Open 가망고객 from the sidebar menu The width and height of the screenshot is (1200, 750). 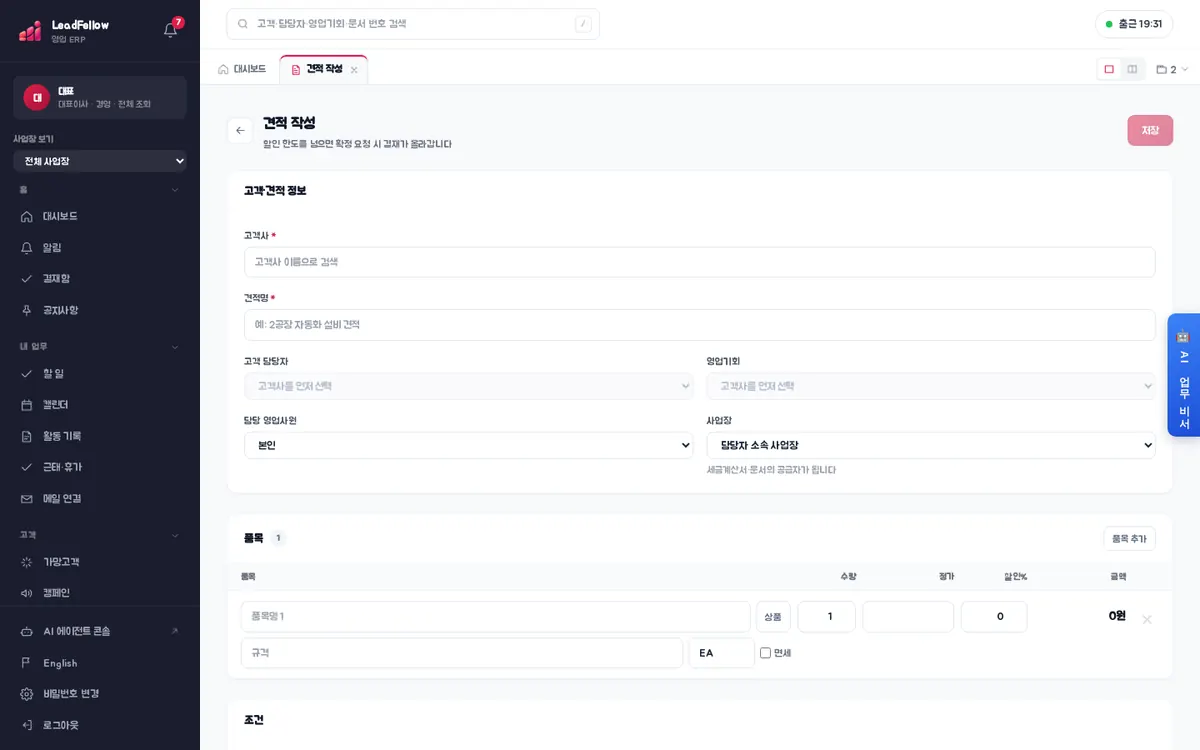point(100,562)
